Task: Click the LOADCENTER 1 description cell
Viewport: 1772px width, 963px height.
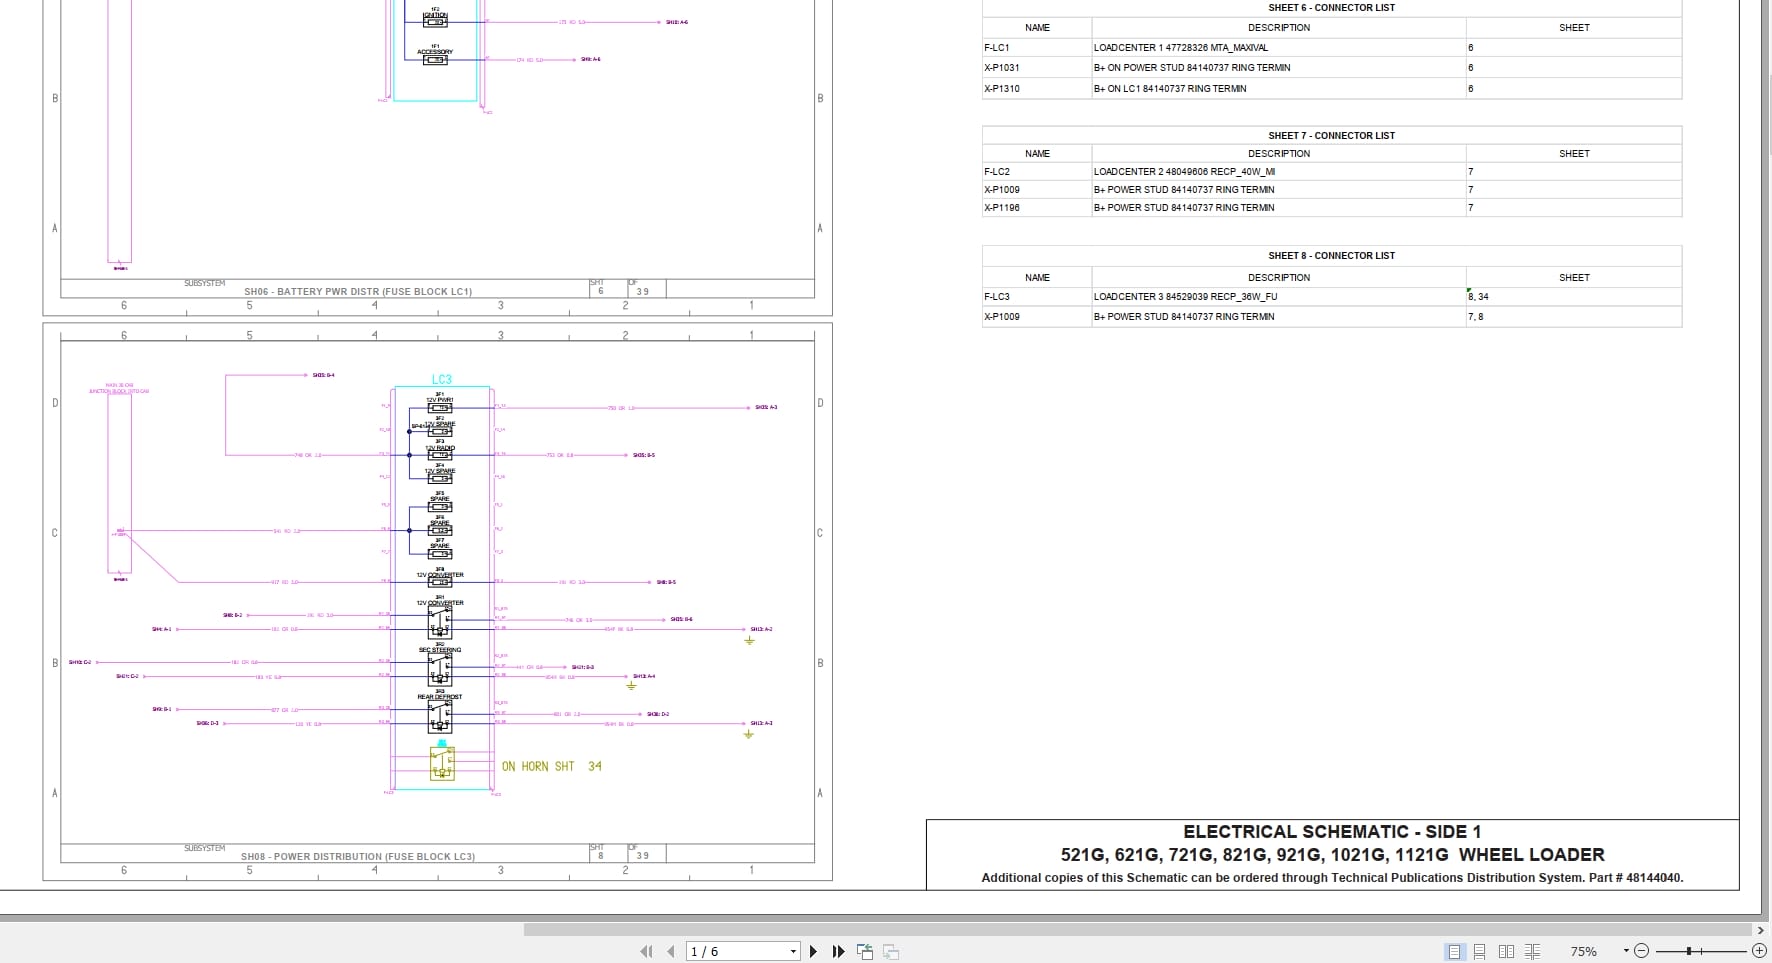Action: (x=1279, y=47)
